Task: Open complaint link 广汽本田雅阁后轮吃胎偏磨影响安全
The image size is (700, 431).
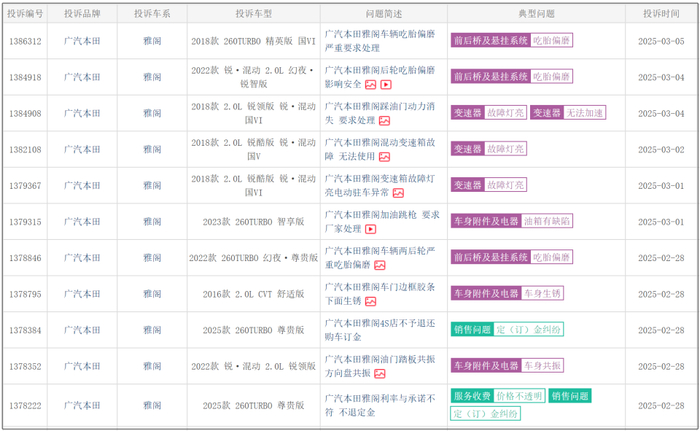Action: (380, 77)
